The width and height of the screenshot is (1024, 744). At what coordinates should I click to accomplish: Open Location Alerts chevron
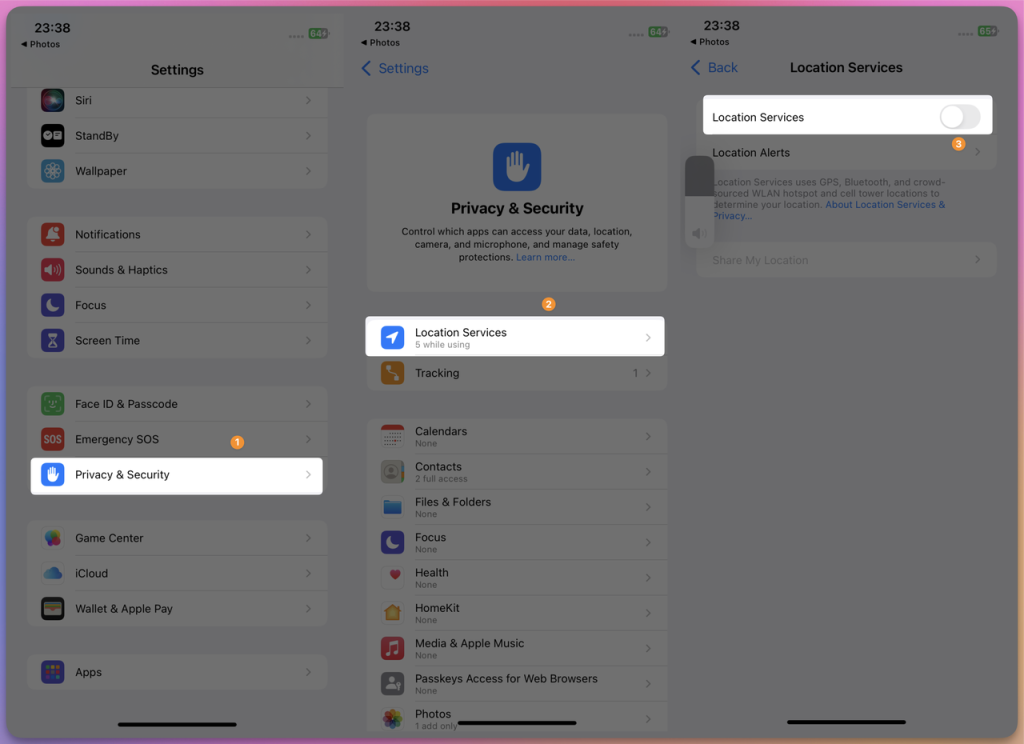pyautogui.click(x=978, y=152)
